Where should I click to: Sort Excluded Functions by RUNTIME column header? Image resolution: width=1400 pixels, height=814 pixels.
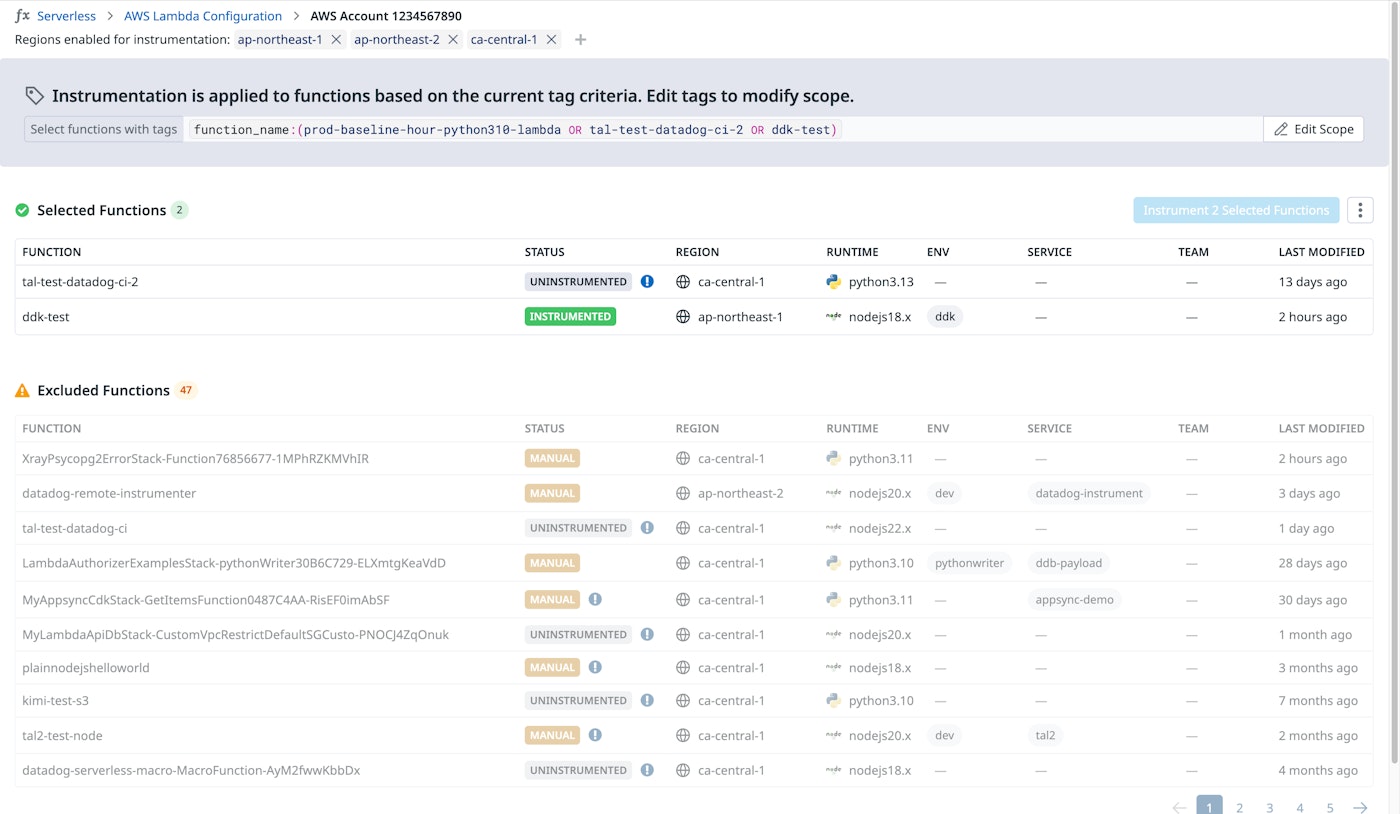coord(852,428)
